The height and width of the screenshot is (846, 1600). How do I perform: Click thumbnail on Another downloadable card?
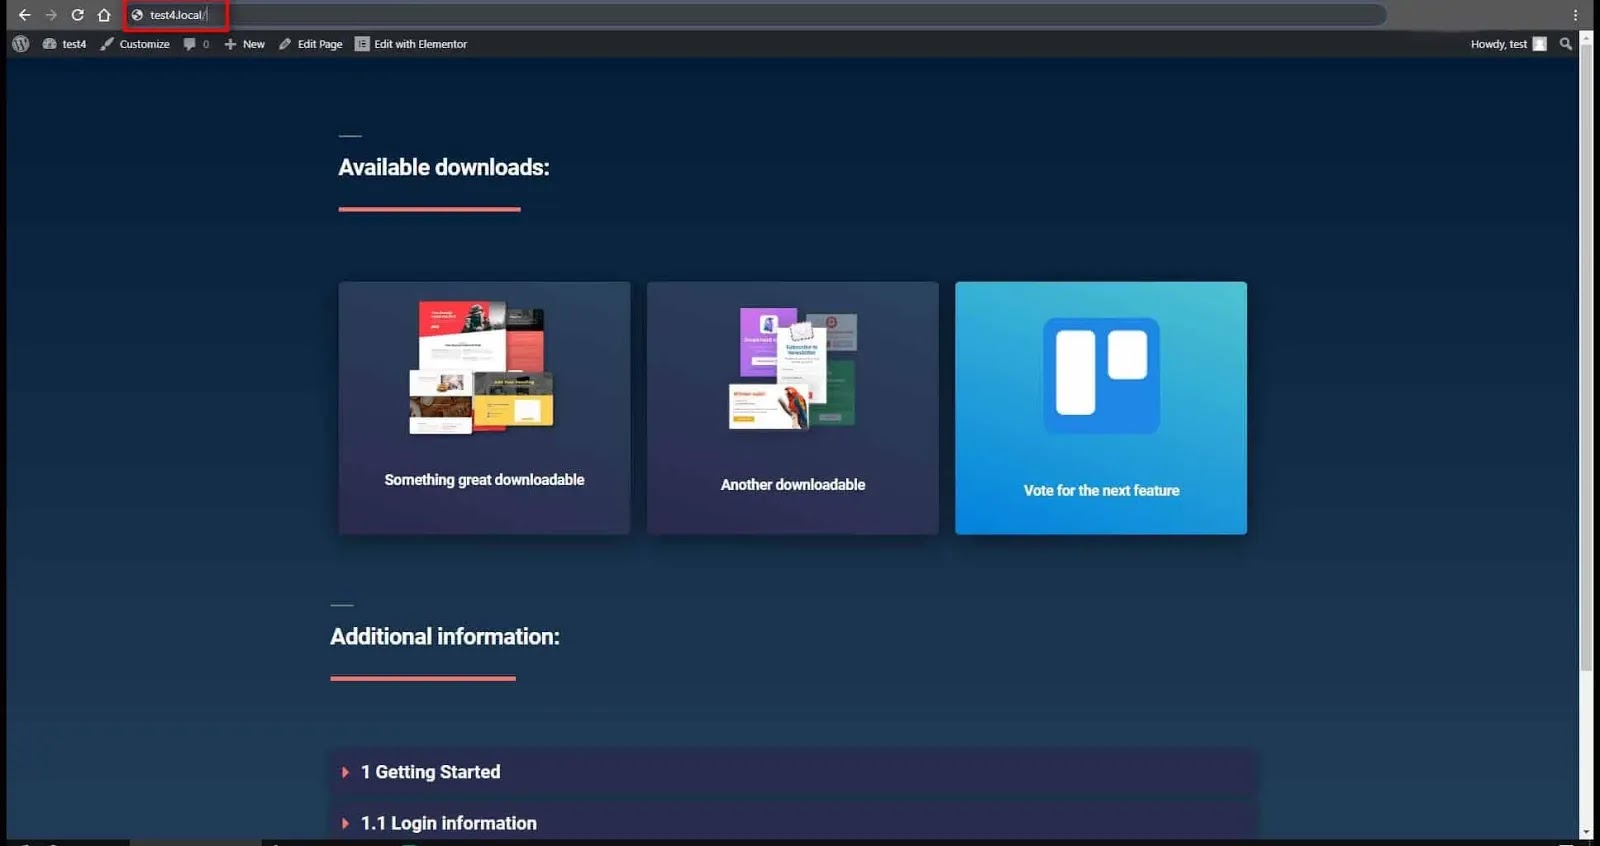(x=793, y=368)
